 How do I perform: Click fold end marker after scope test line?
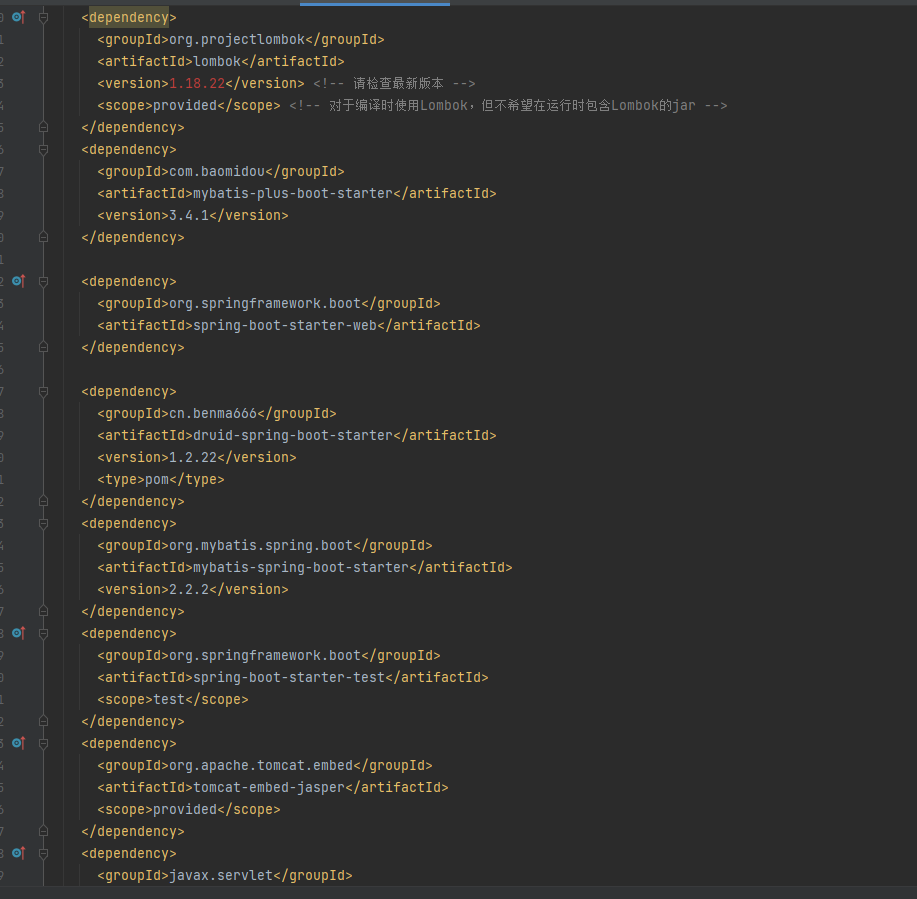(x=43, y=721)
